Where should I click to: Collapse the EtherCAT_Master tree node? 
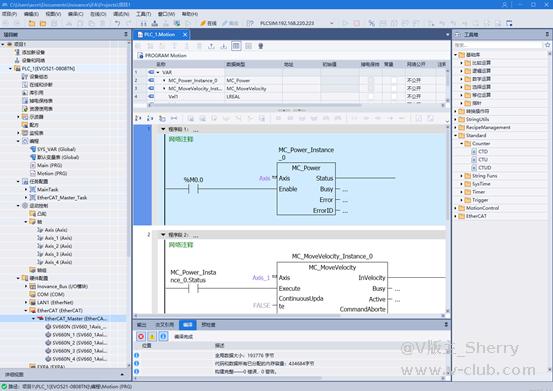[34, 318]
